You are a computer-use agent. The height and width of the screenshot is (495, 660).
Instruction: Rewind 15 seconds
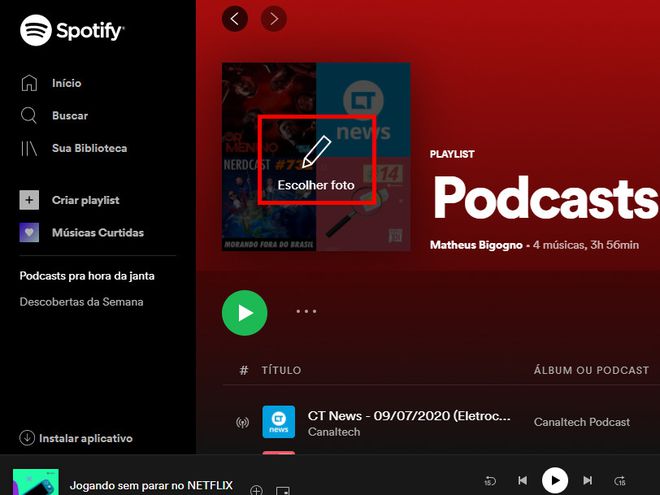pyautogui.click(x=490, y=480)
